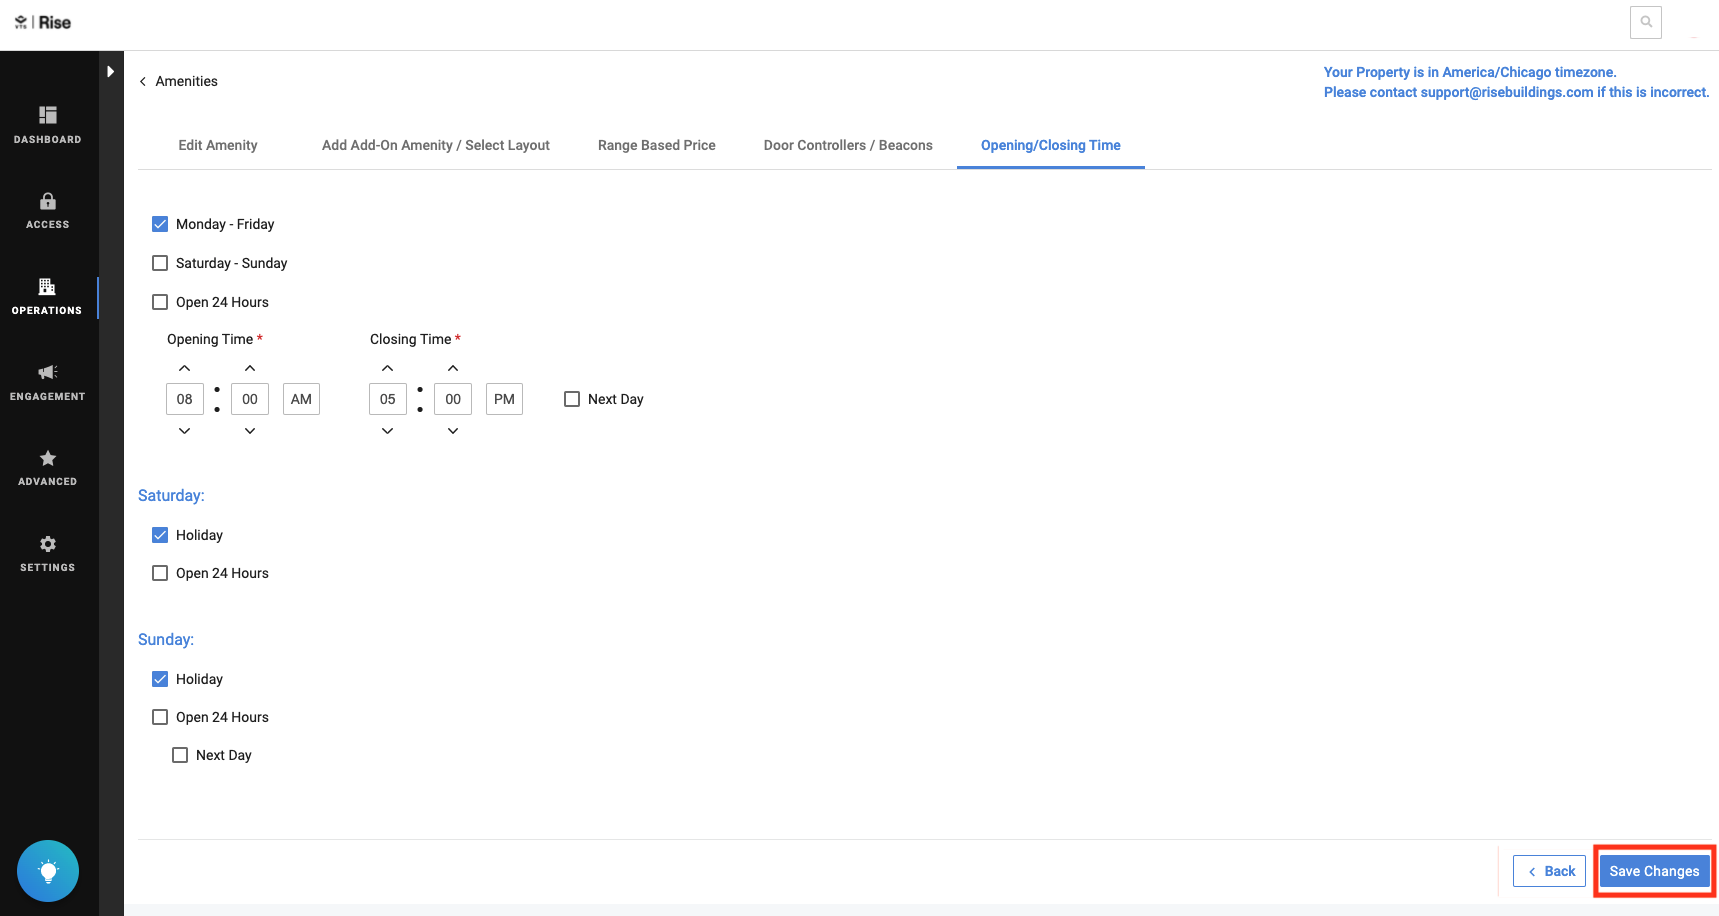
Task: Open the Settings gear icon
Action: [48, 544]
